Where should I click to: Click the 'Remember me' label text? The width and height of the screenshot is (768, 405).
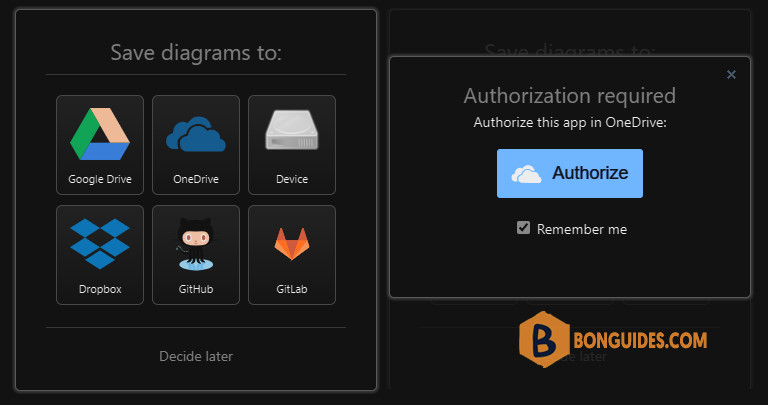(x=582, y=229)
